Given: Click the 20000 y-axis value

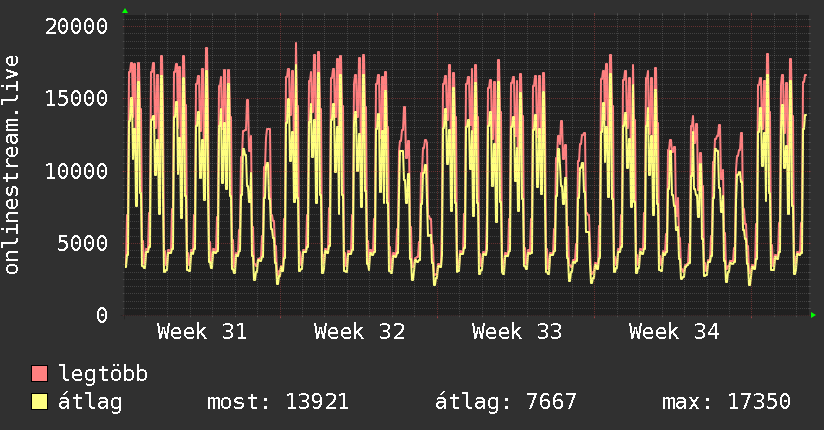Looking at the screenshot, I should click(x=76, y=26).
